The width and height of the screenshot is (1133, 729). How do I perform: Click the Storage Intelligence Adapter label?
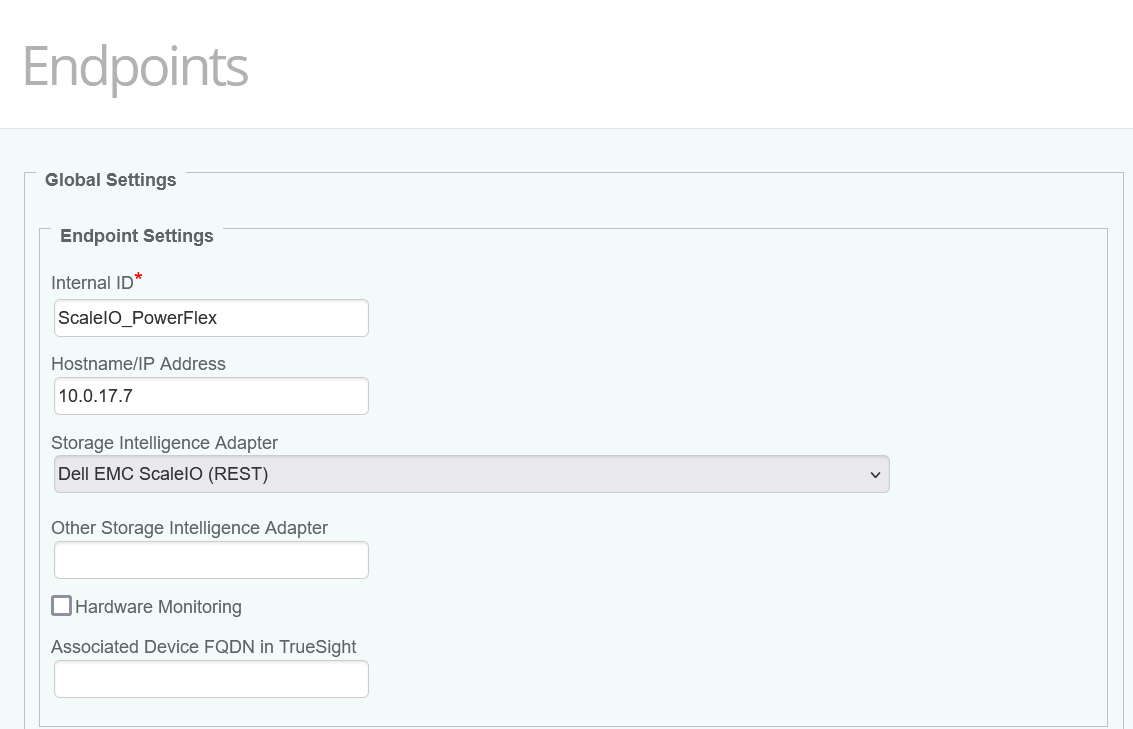pyautogui.click(x=164, y=443)
